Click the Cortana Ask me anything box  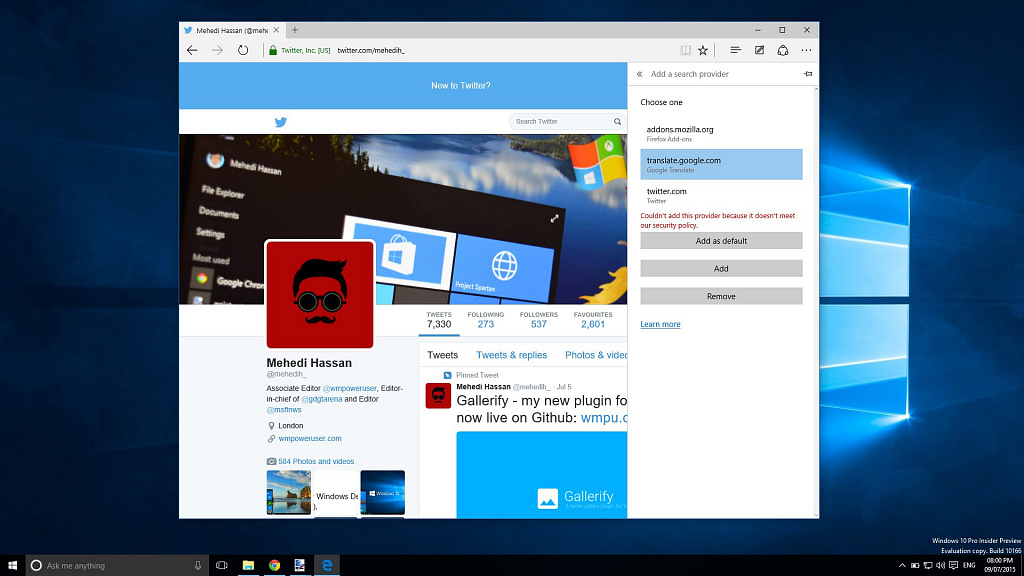(117, 566)
